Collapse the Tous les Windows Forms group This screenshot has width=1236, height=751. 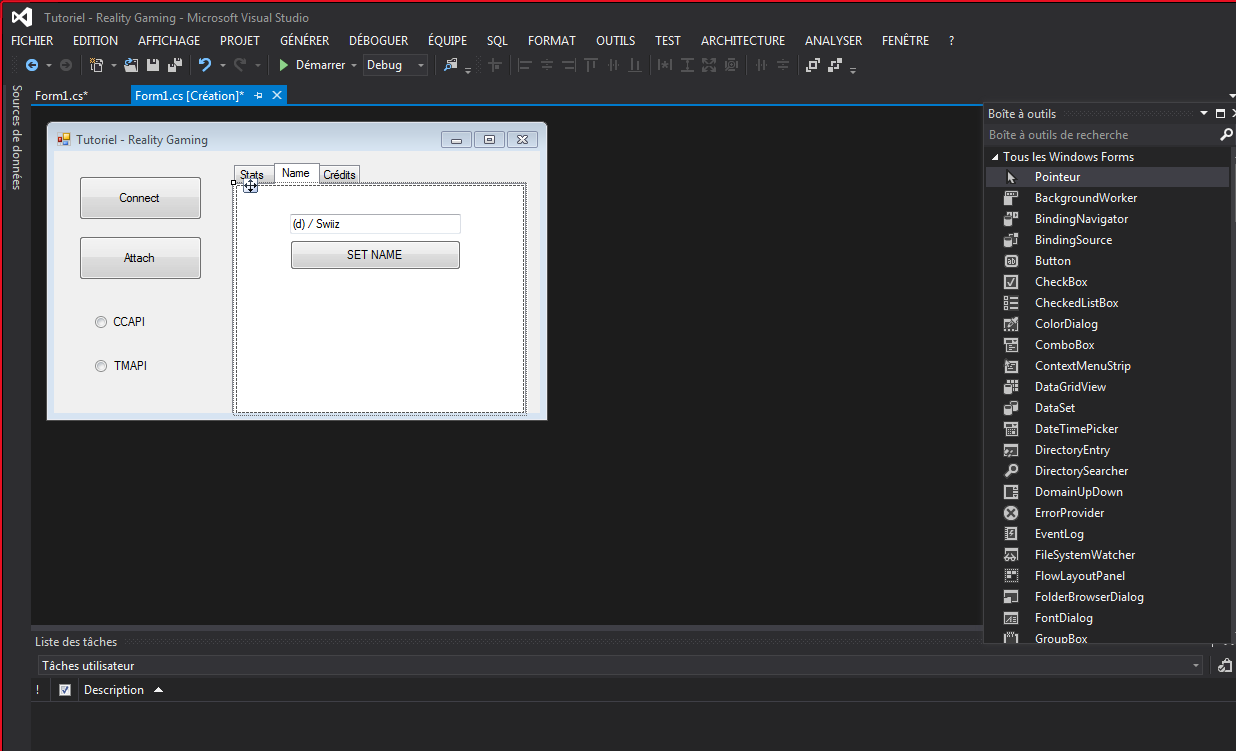coord(995,157)
